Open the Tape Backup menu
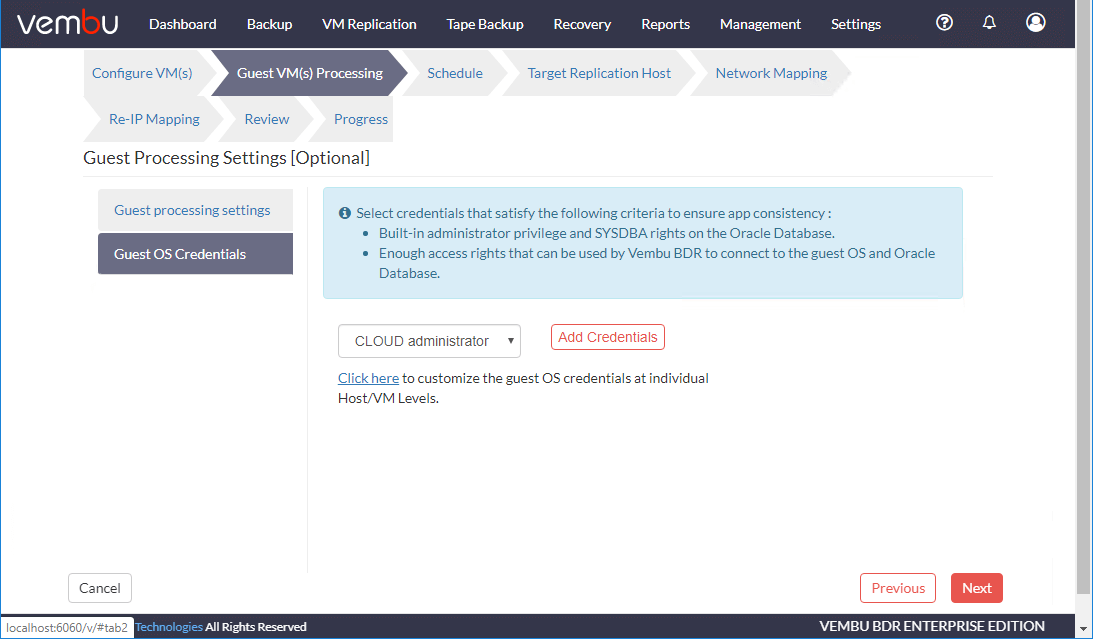The height and width of the screenshot is (639, 1093). [x=485, y=24]
